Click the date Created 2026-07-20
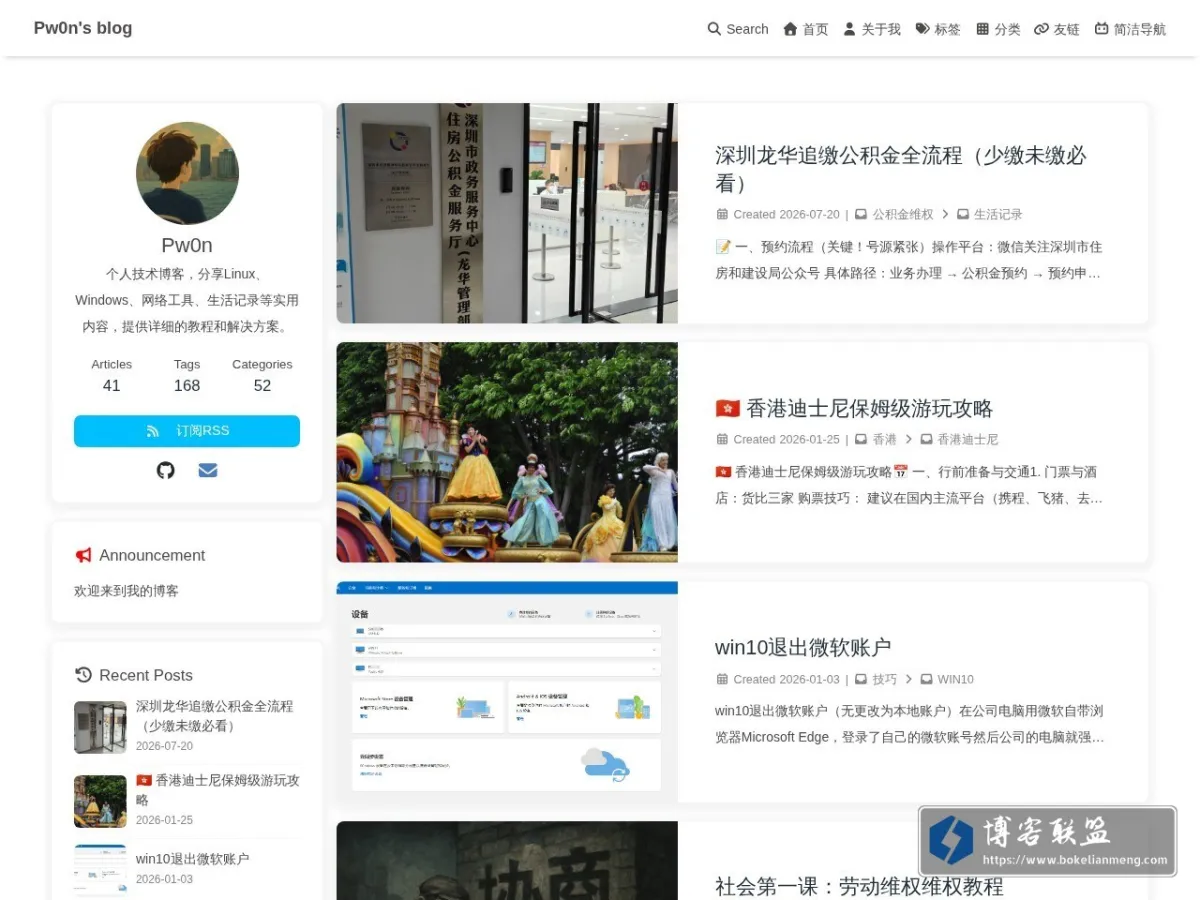Viewport: 1200px width, 900px height. (x=786, y=214)
